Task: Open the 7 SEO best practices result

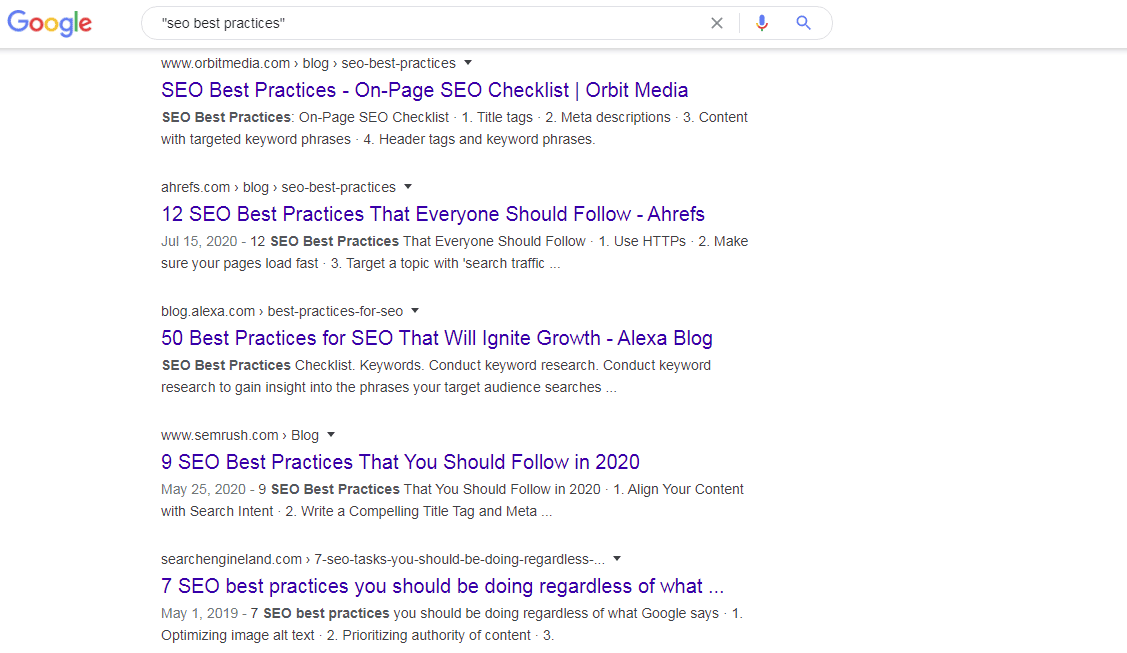Action: pos(442,586)
